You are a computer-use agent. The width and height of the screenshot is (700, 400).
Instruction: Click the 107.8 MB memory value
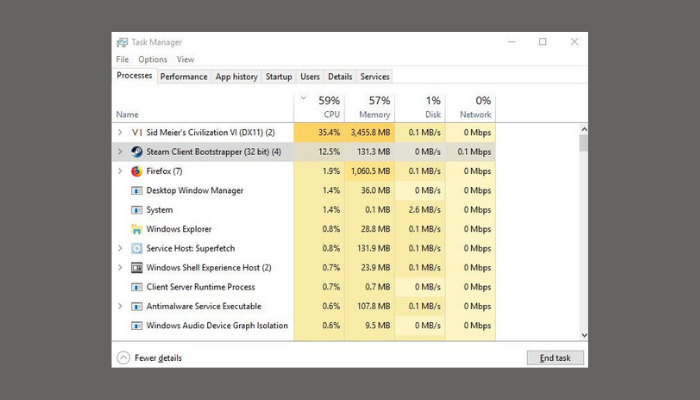[374, 306]
